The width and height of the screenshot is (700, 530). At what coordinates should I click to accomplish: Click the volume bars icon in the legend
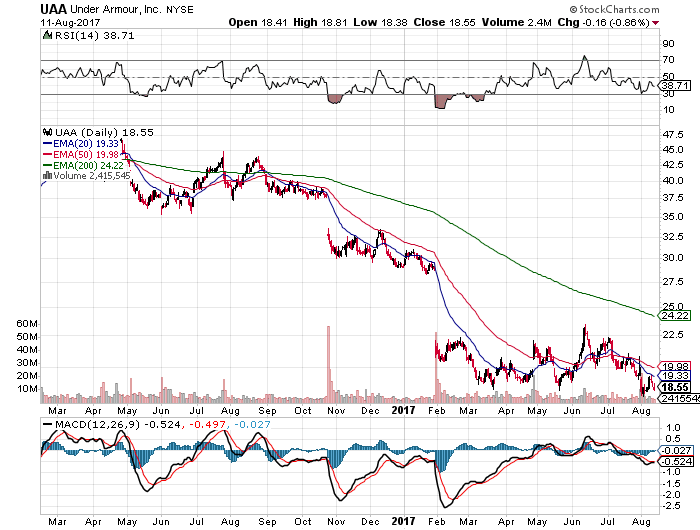click(x=47, y=175)
